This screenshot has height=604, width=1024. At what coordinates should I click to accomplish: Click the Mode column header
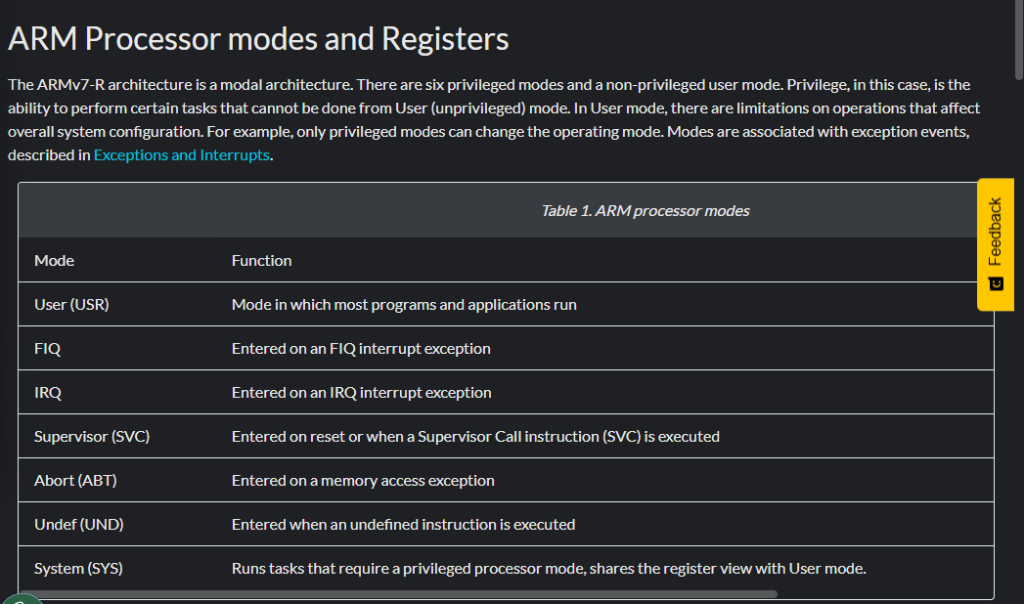coord(54,260)
